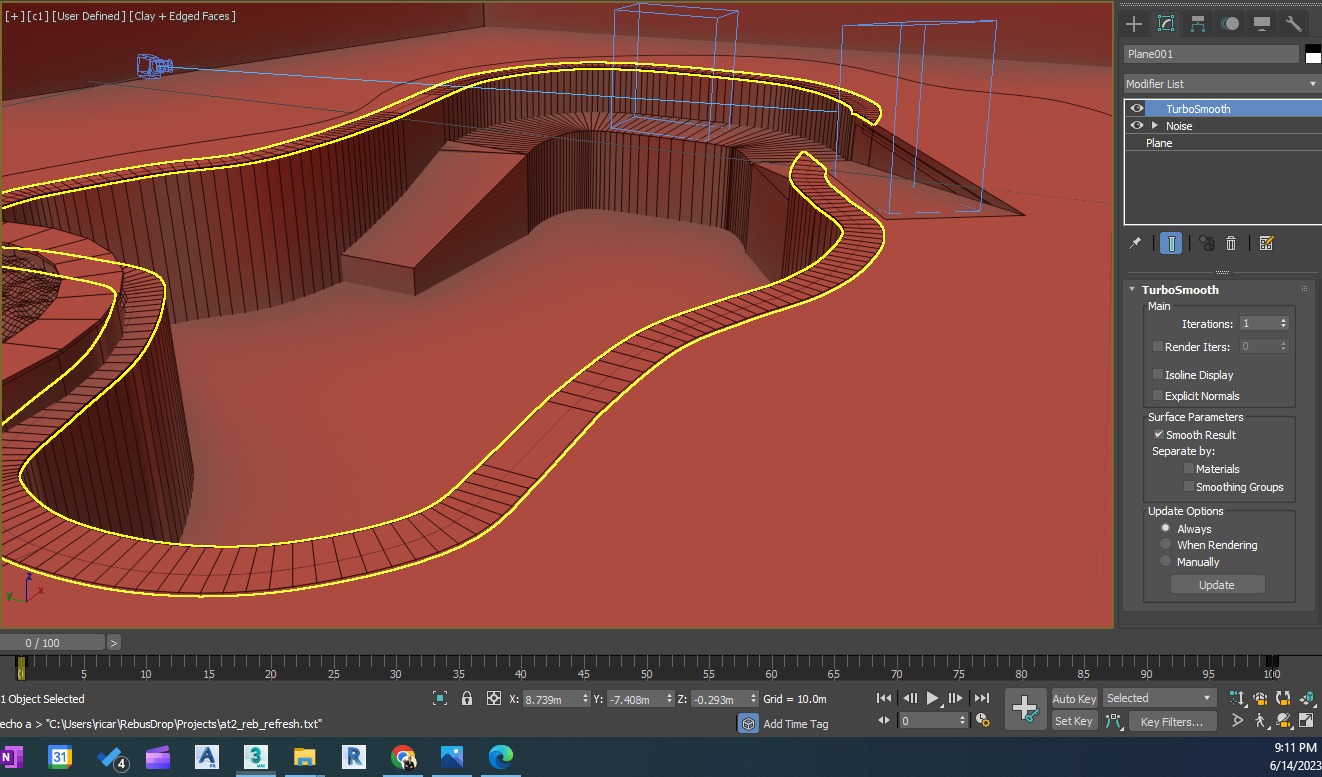The image size is (1322, 777).
Task: Click the Update button
Action: (x=1217, y=585)
